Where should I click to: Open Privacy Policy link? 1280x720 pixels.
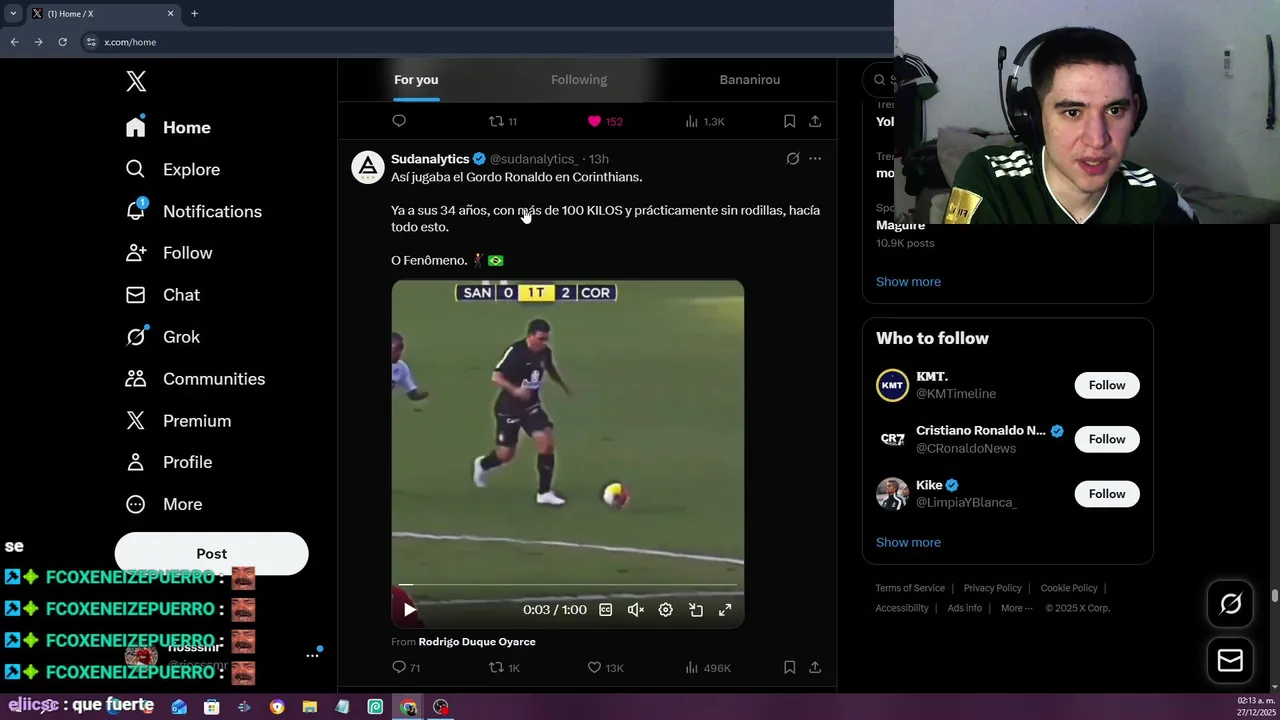point(992,588)
